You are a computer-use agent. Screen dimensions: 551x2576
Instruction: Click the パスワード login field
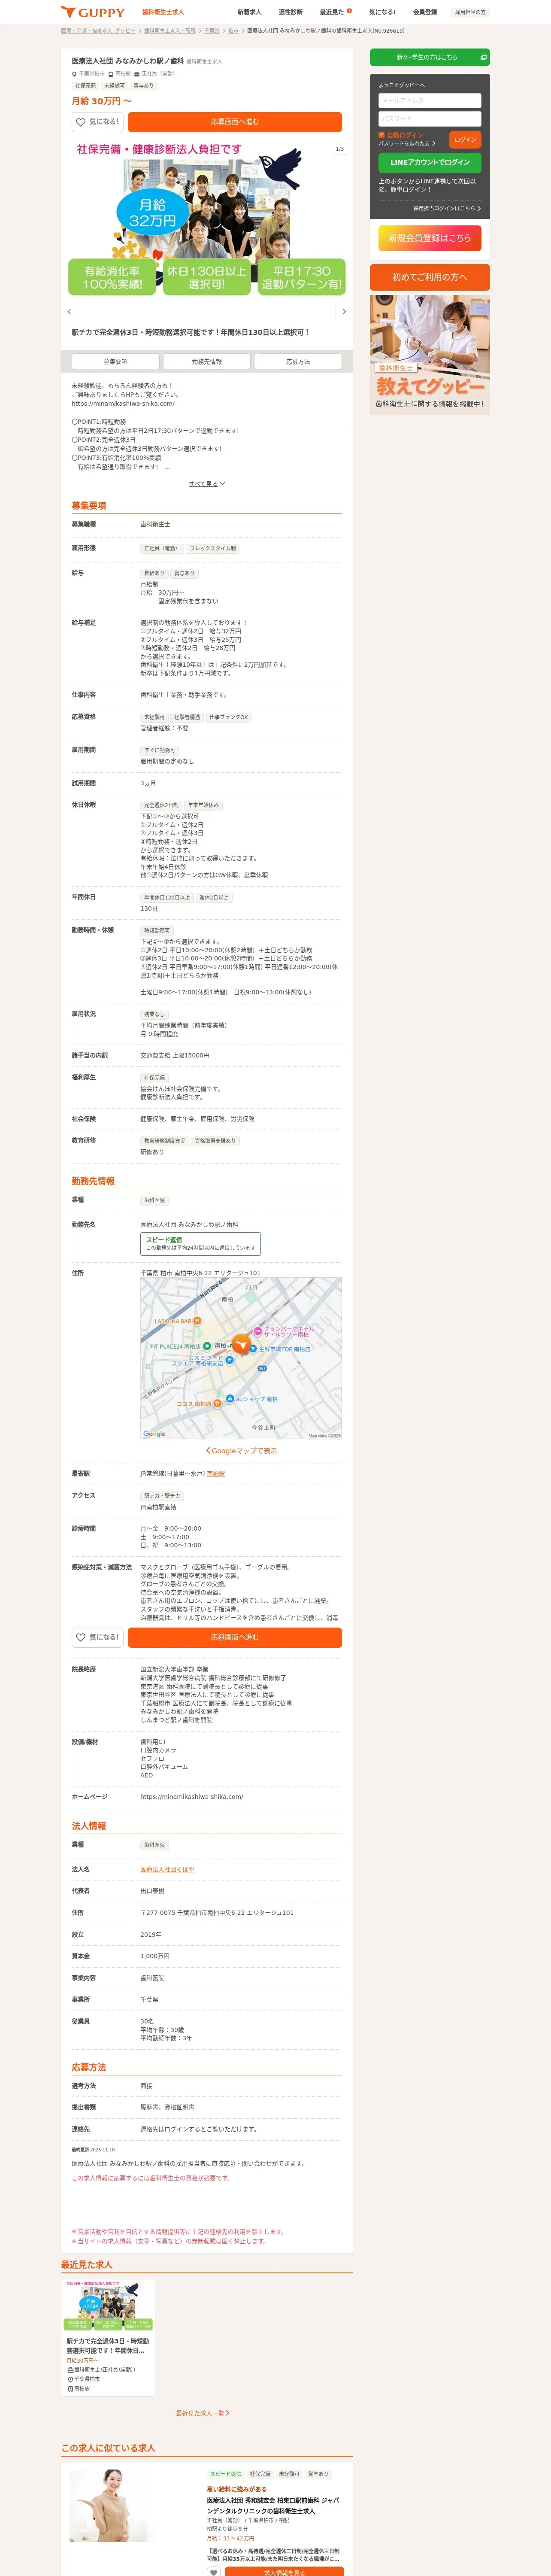[430, 119]
